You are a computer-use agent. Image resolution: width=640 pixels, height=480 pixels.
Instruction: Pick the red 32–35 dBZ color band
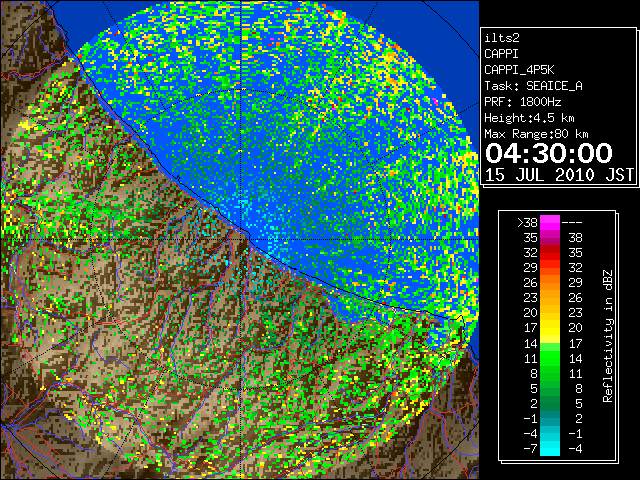click(x=550, y=253)
